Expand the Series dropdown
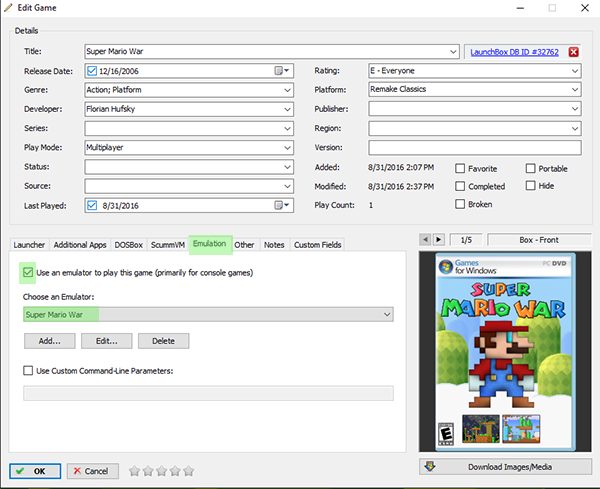 tap(287, 129)
